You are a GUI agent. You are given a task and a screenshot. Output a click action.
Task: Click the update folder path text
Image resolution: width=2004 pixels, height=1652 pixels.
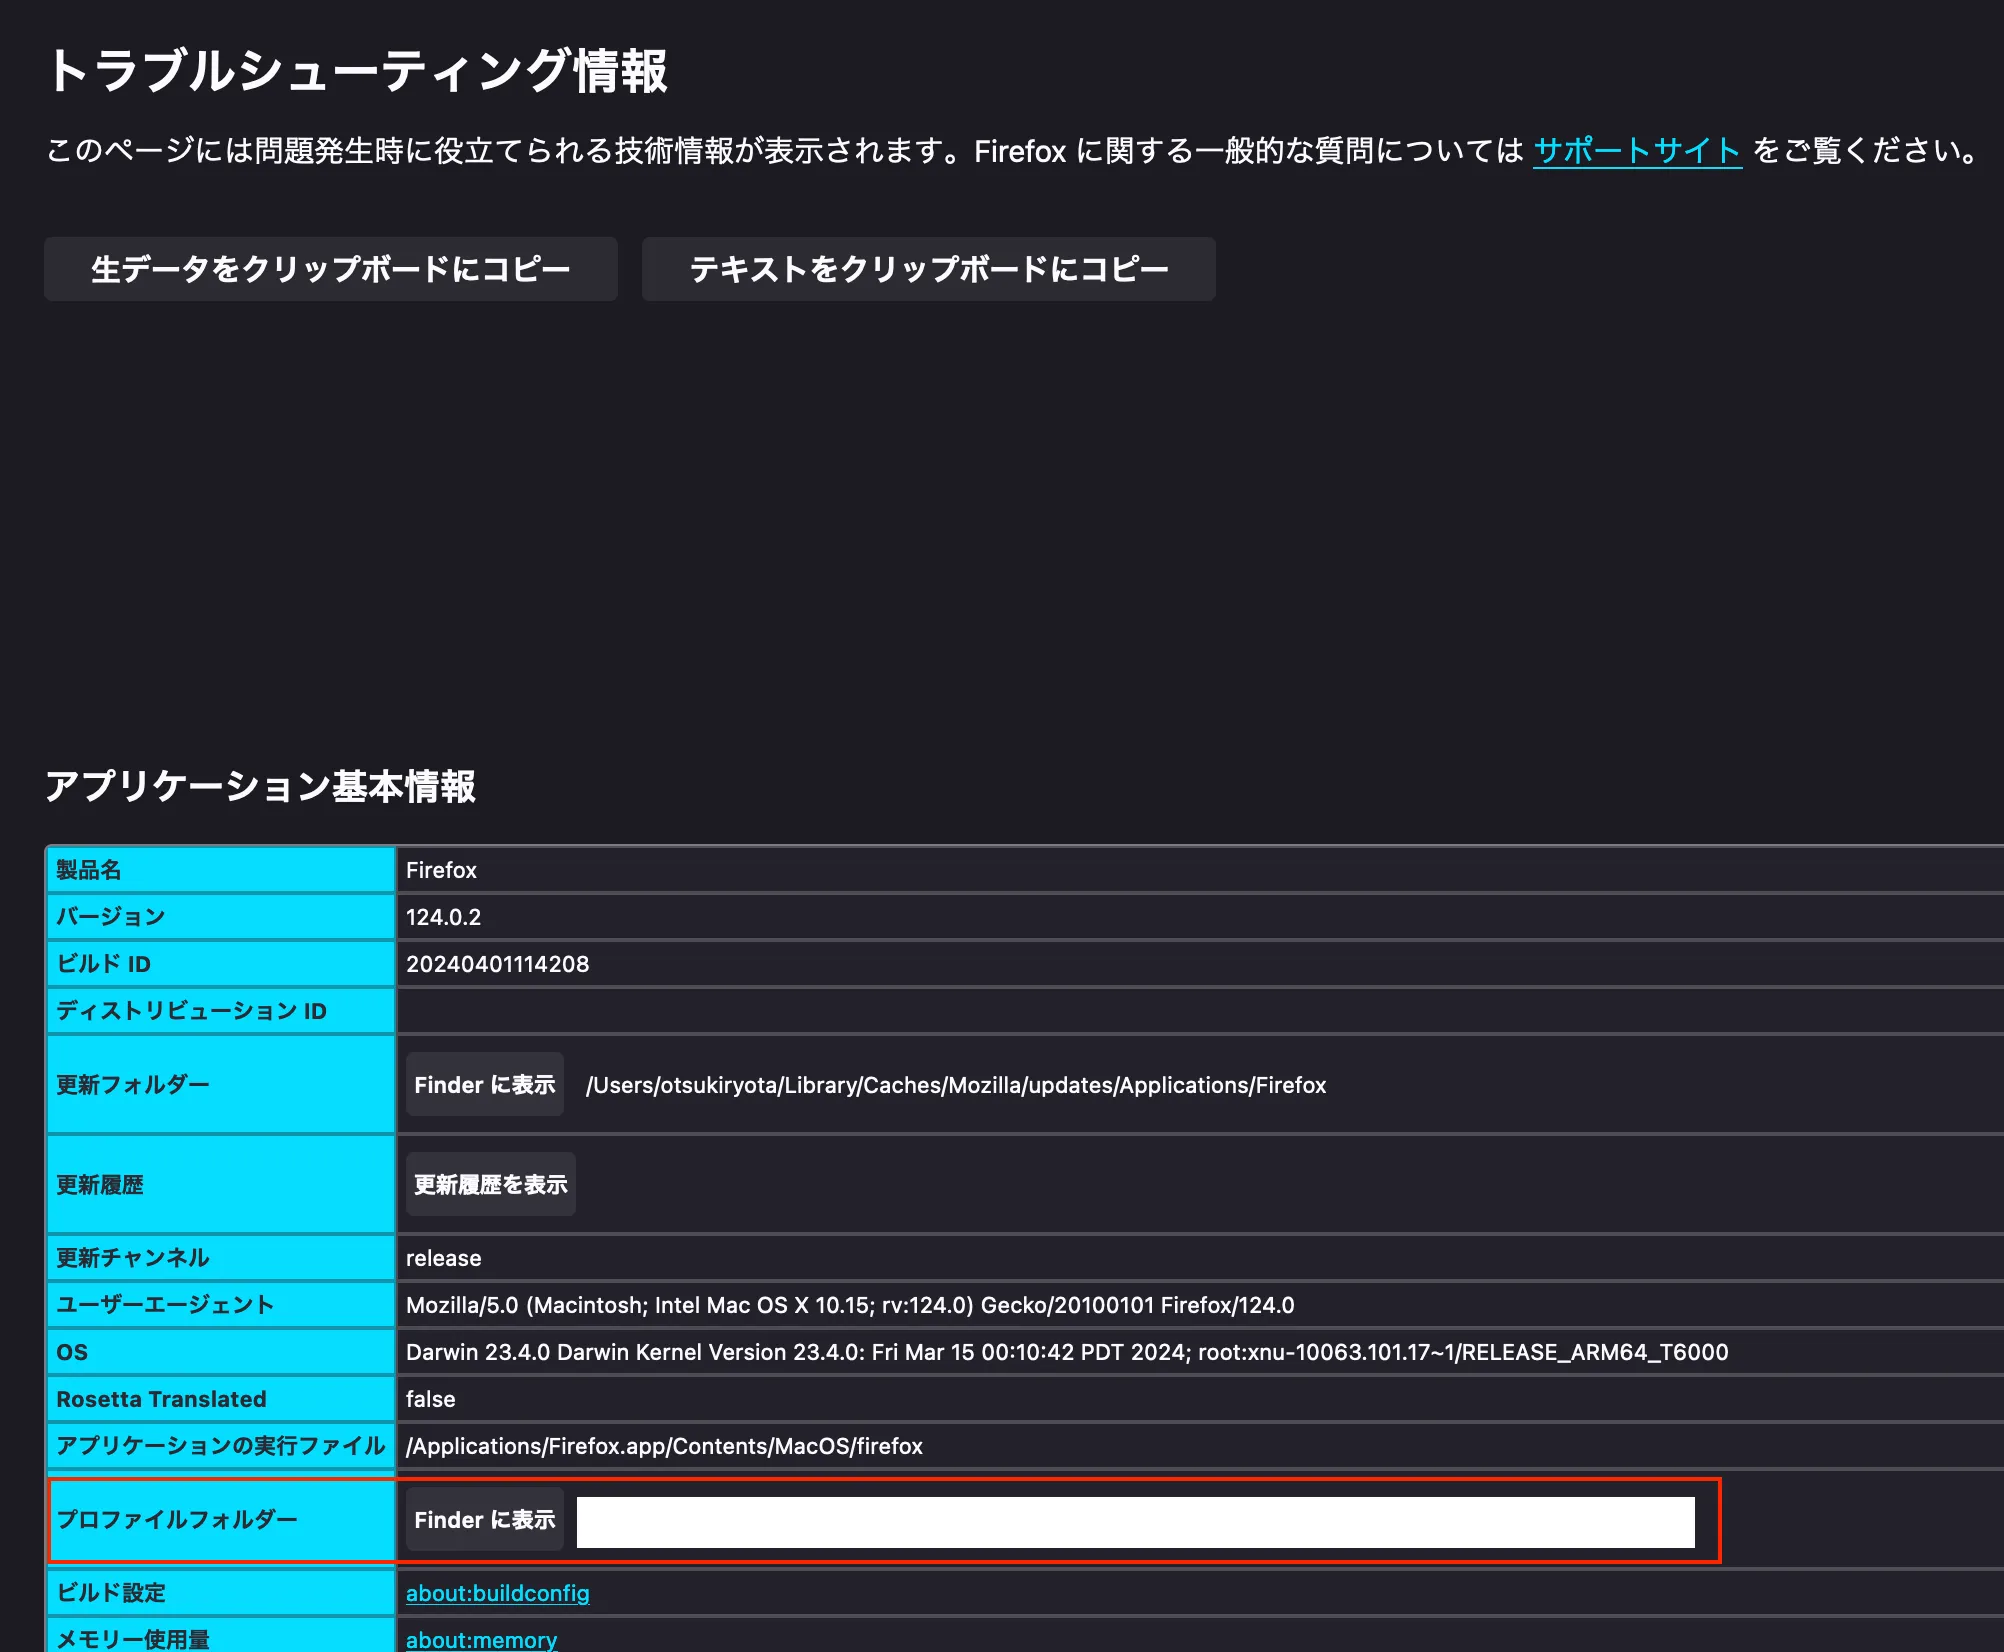click(x=956, y=1085)
